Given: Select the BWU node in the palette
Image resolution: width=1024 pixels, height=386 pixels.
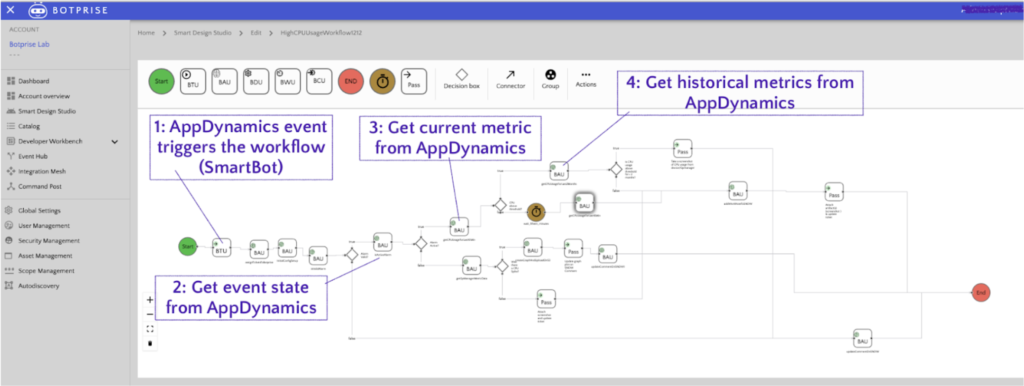Looking at the screenshot, I should pos(287,82).
